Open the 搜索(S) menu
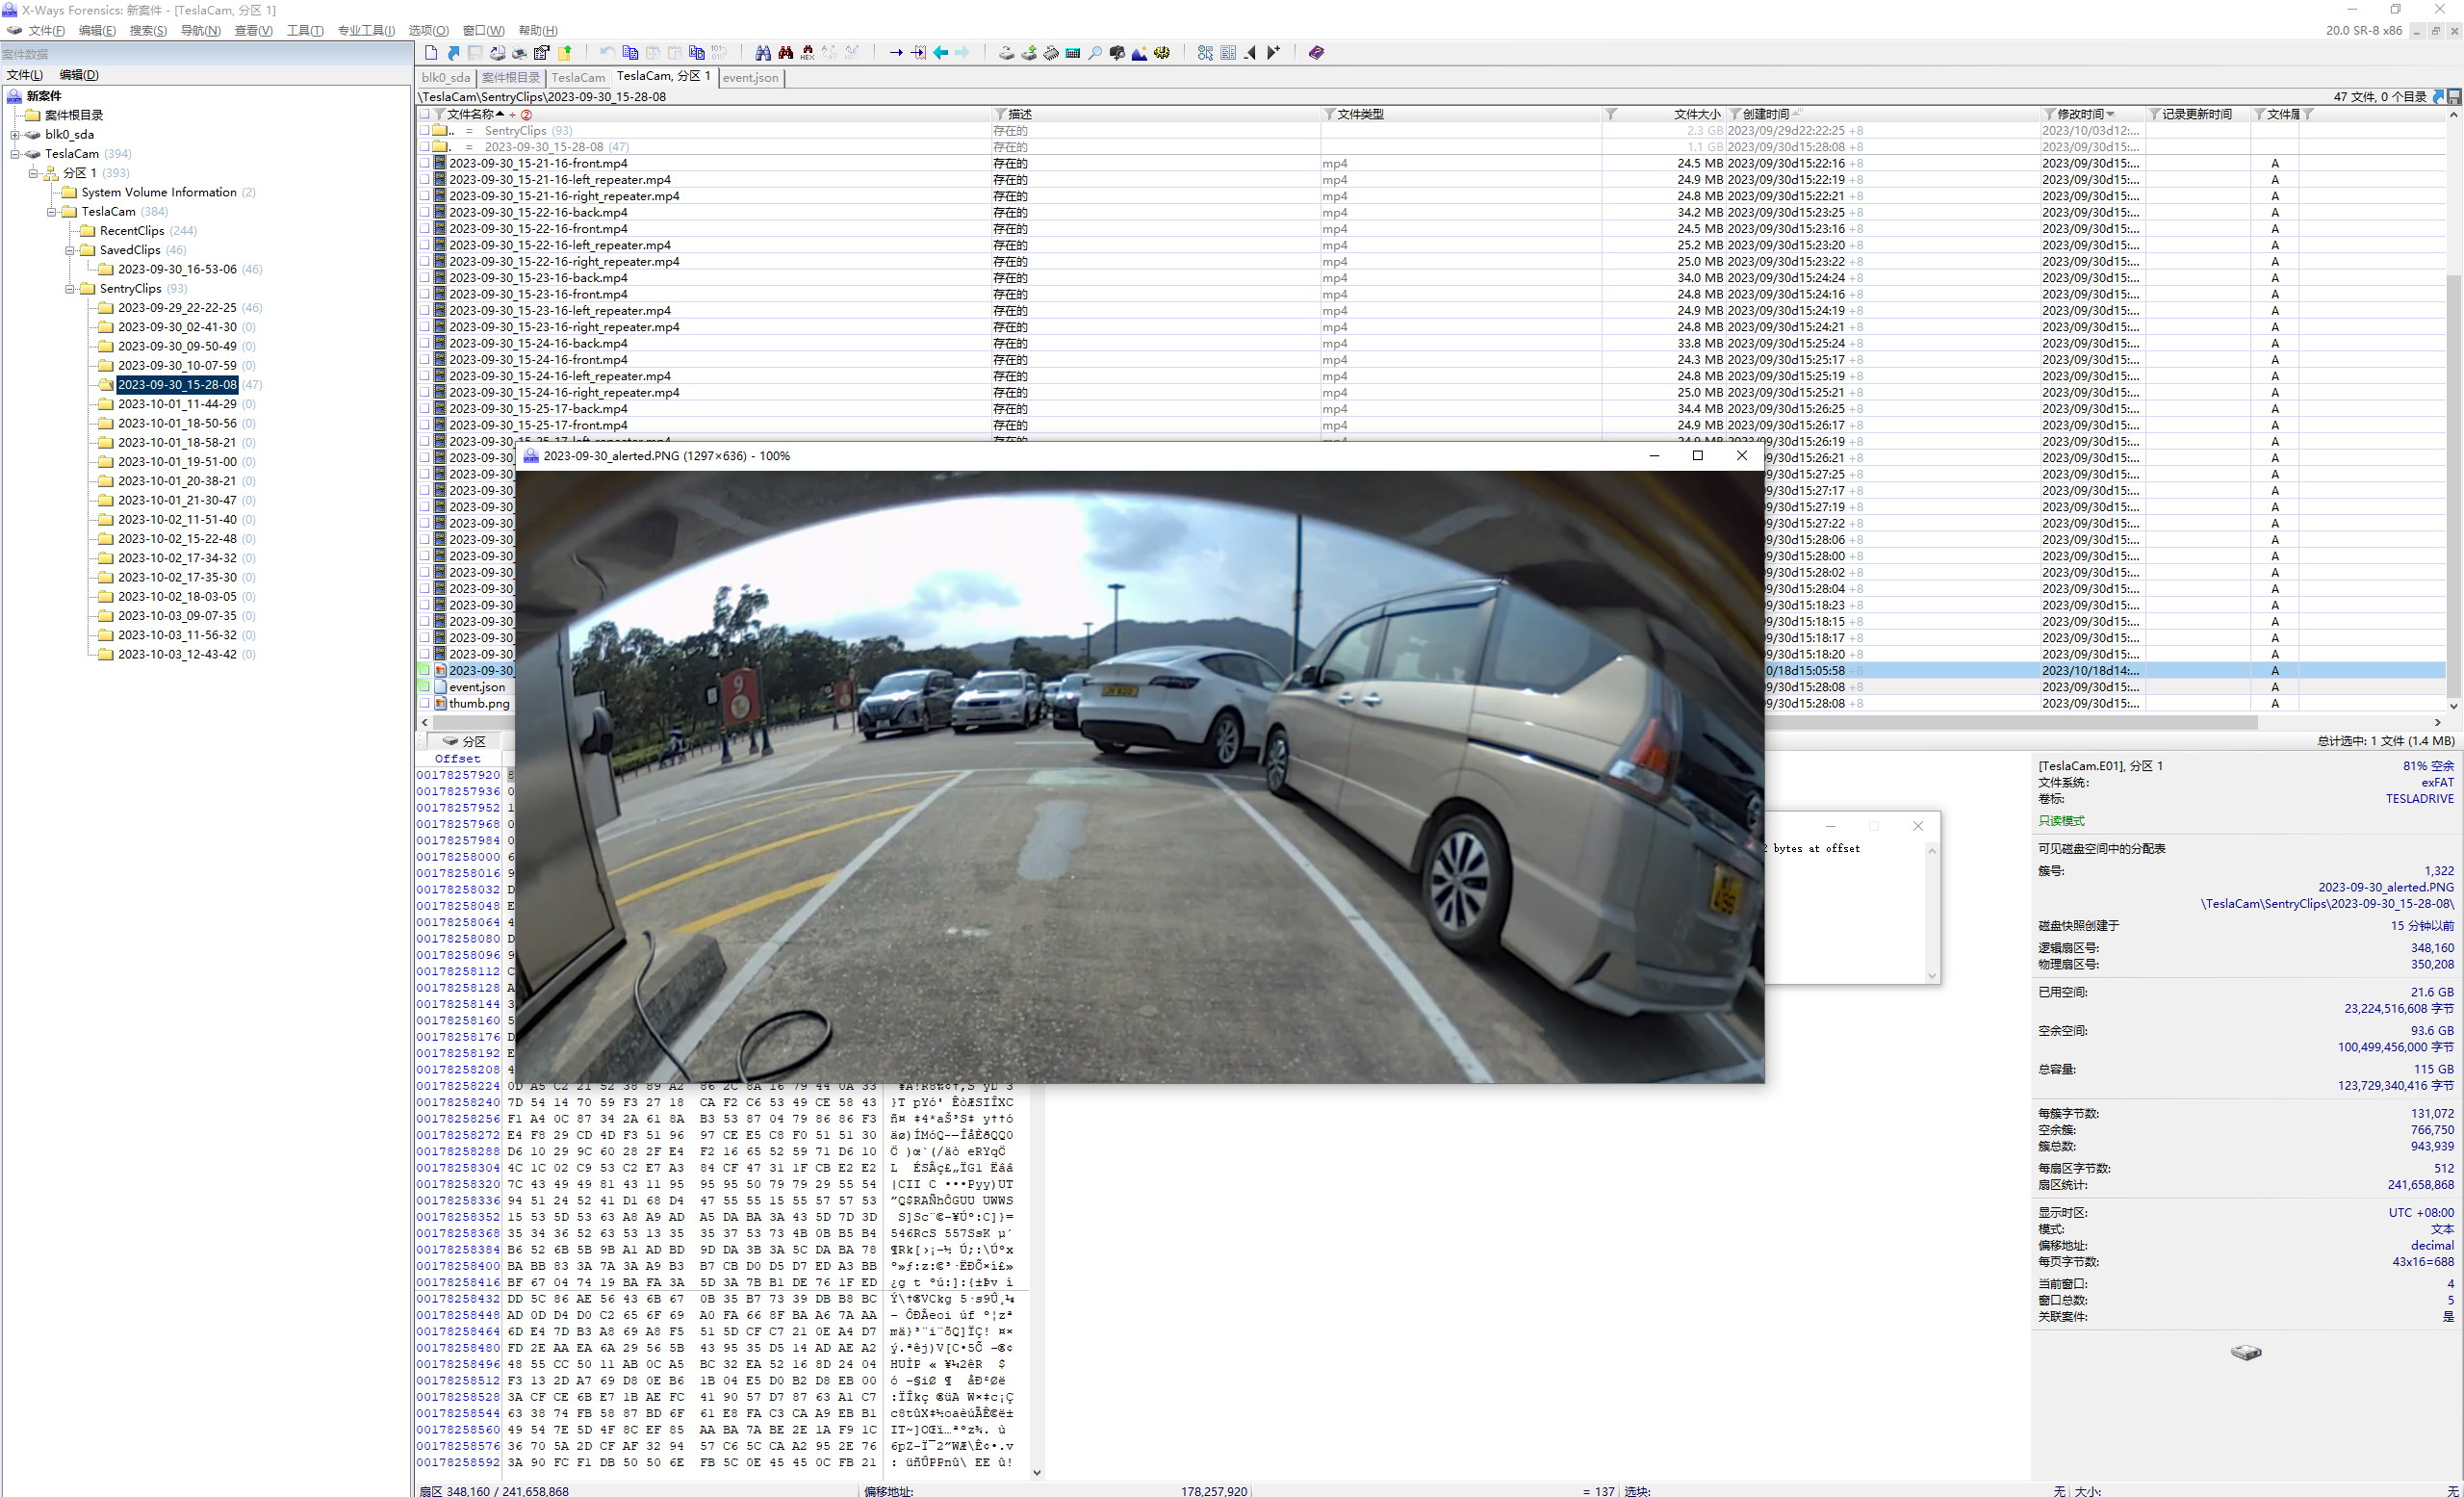 point(148,31)
